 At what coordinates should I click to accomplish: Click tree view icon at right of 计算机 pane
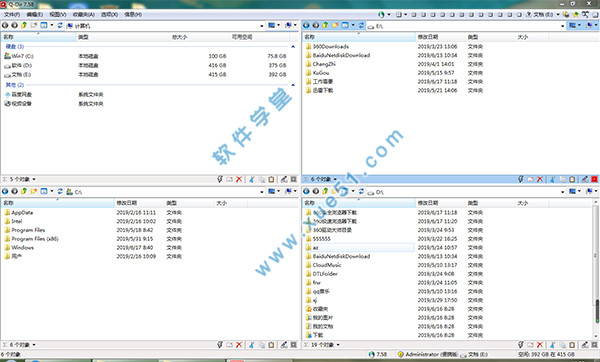289,25
